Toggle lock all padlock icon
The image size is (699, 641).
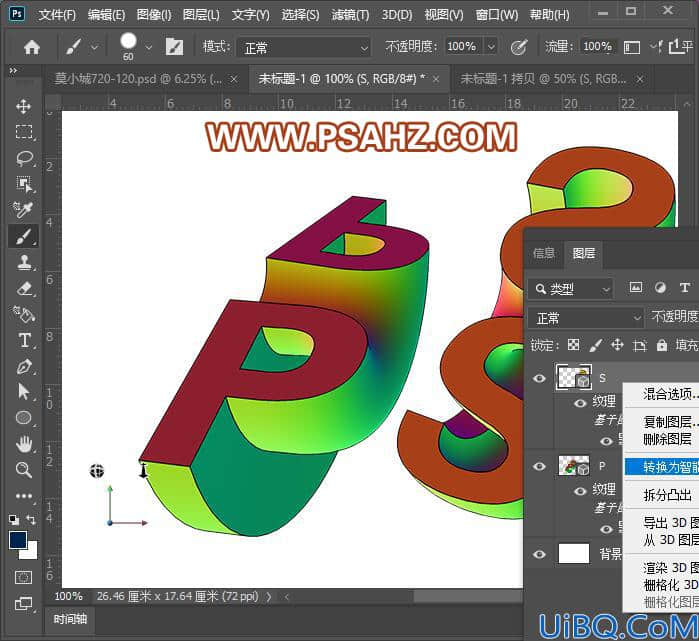662,345
